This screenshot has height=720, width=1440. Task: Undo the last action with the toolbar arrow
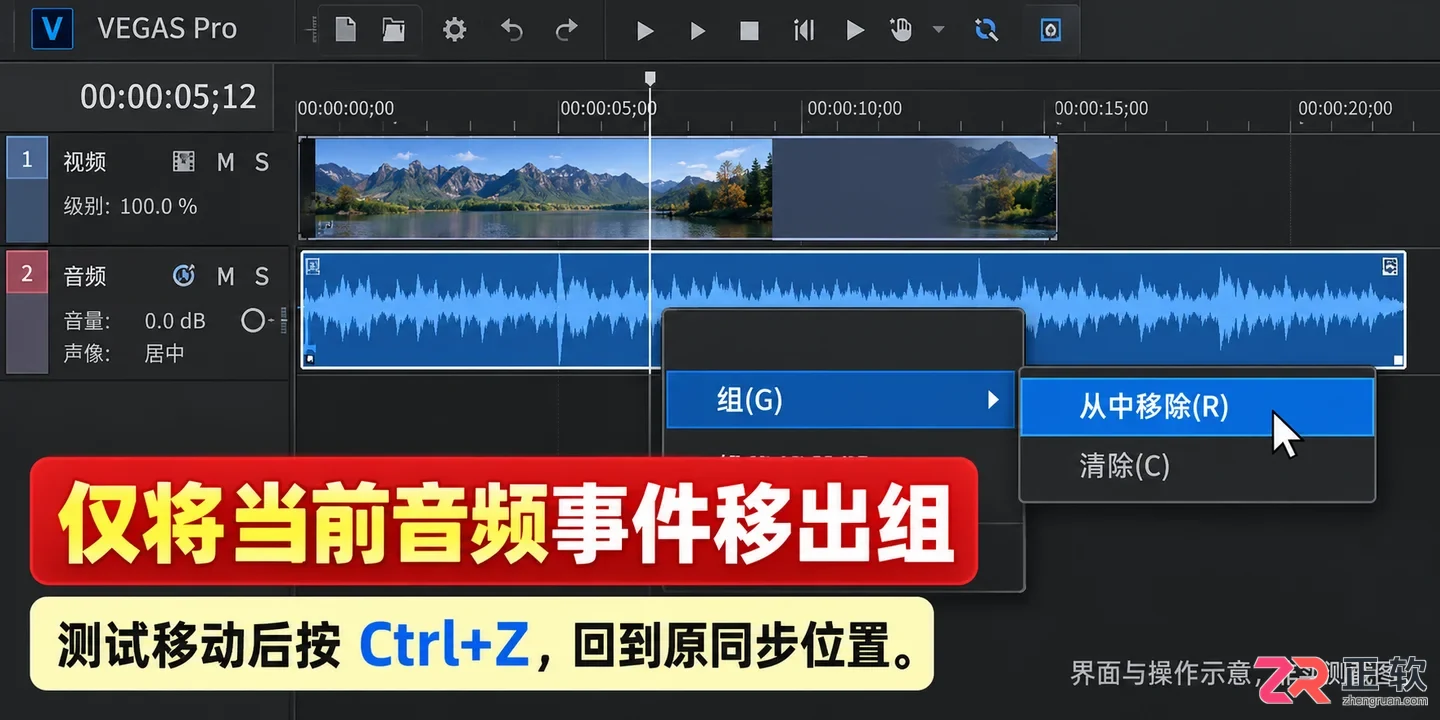click(512, 30)
